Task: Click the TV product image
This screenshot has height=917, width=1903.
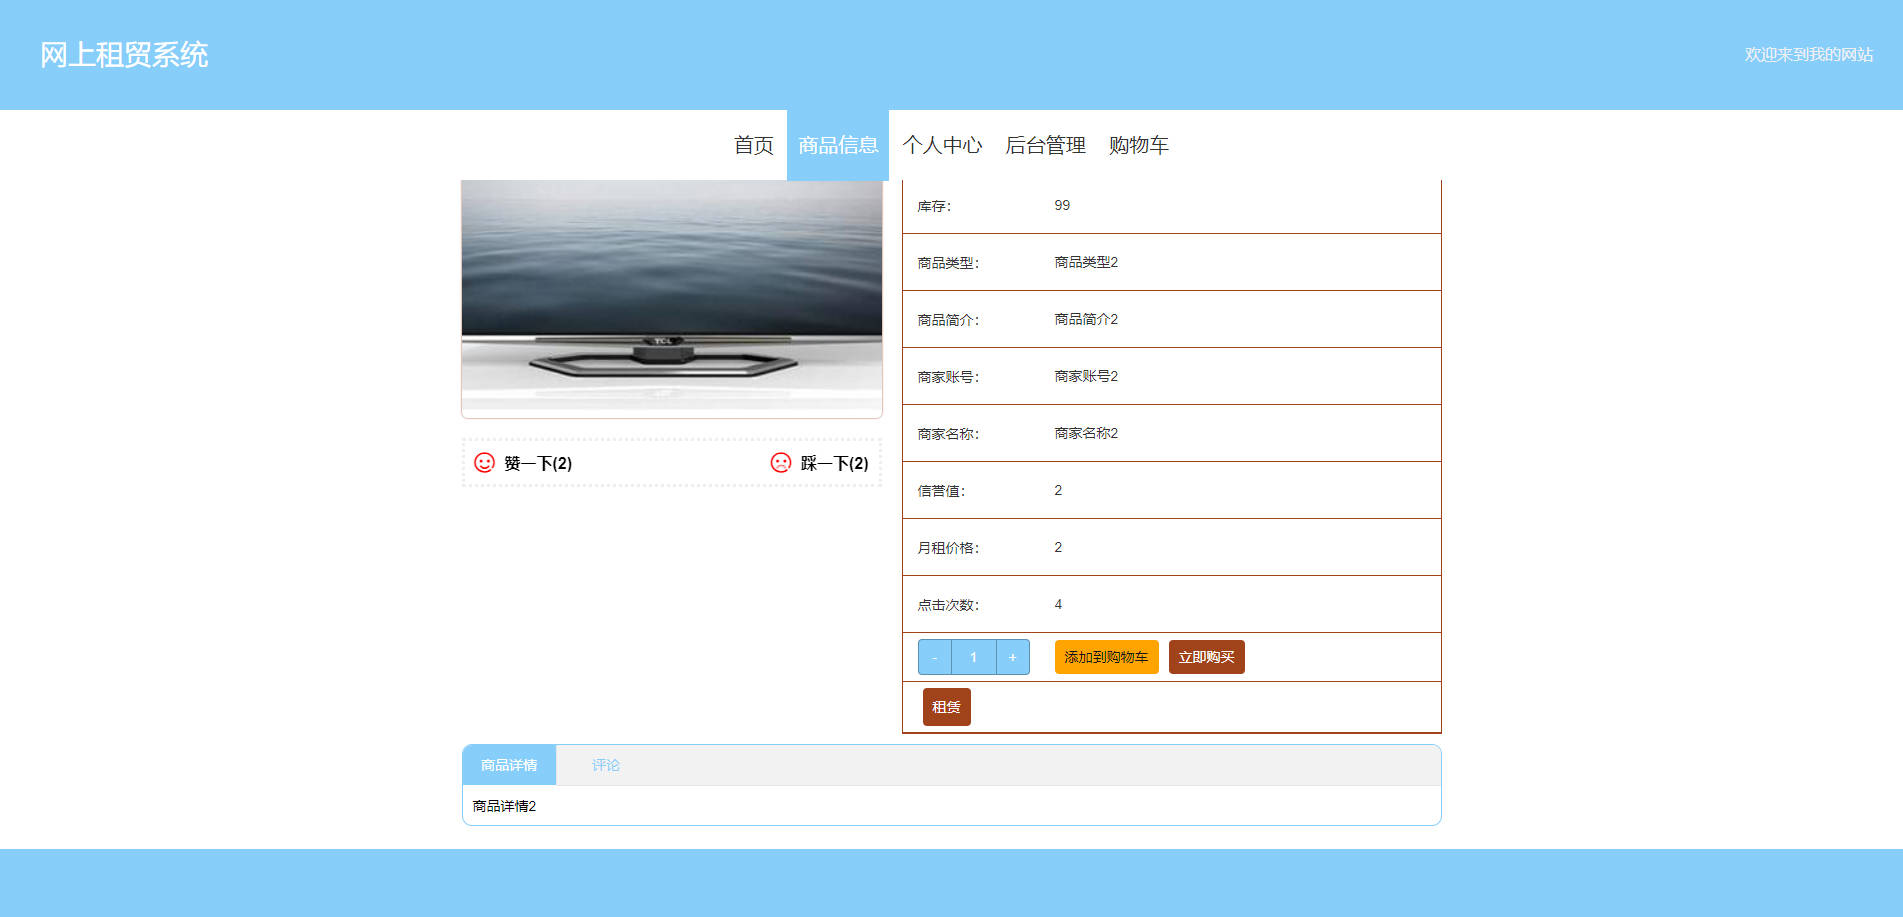Action: (672, 298)
